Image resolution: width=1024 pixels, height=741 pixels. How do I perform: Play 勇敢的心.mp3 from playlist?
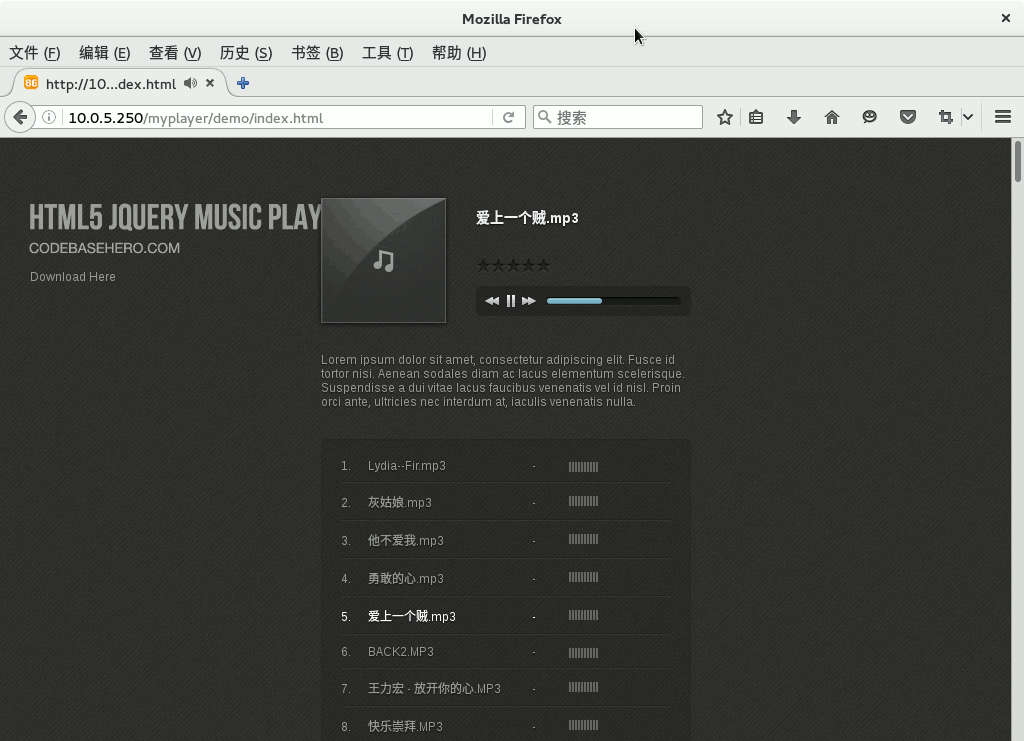406,578
